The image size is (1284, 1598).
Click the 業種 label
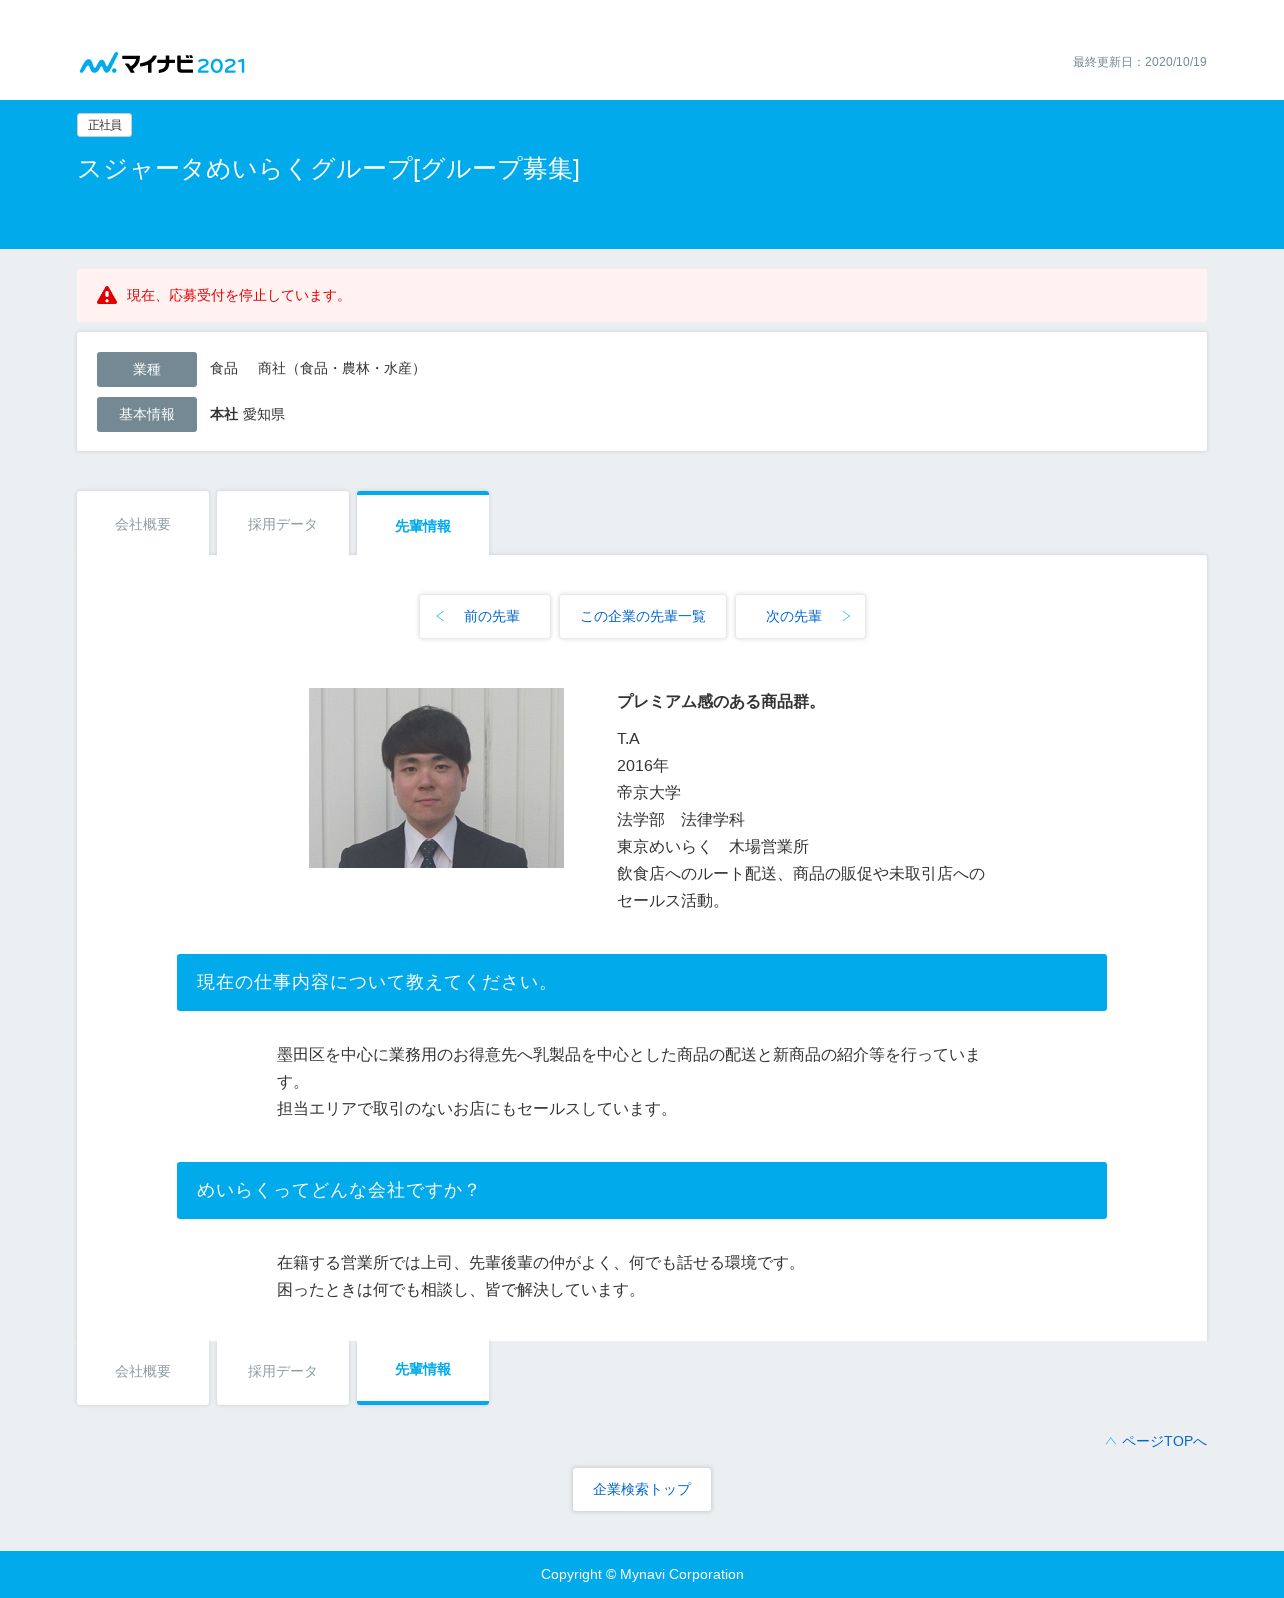pos(147,369)
